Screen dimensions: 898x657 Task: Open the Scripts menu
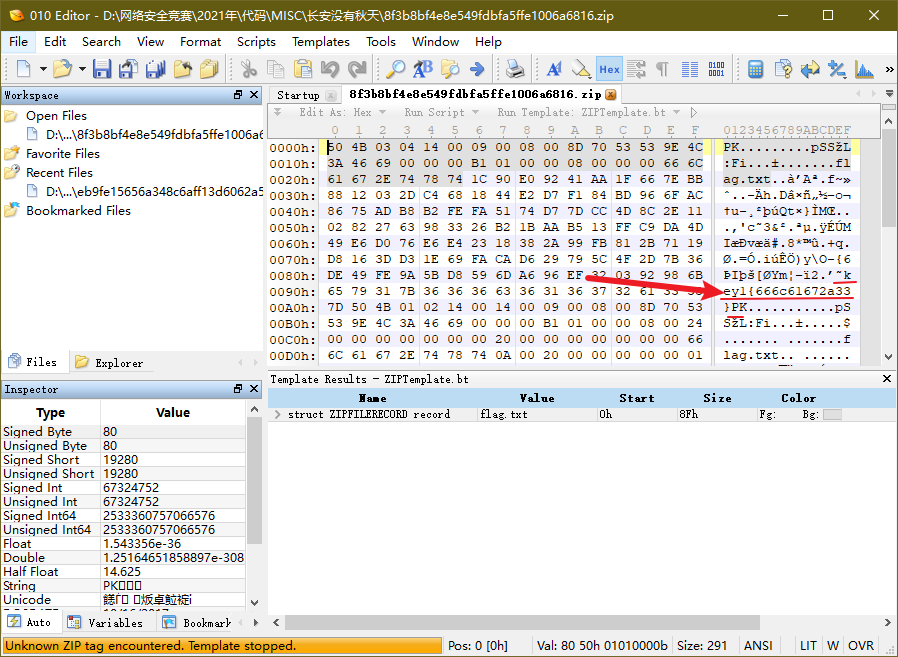click(256, 42)
